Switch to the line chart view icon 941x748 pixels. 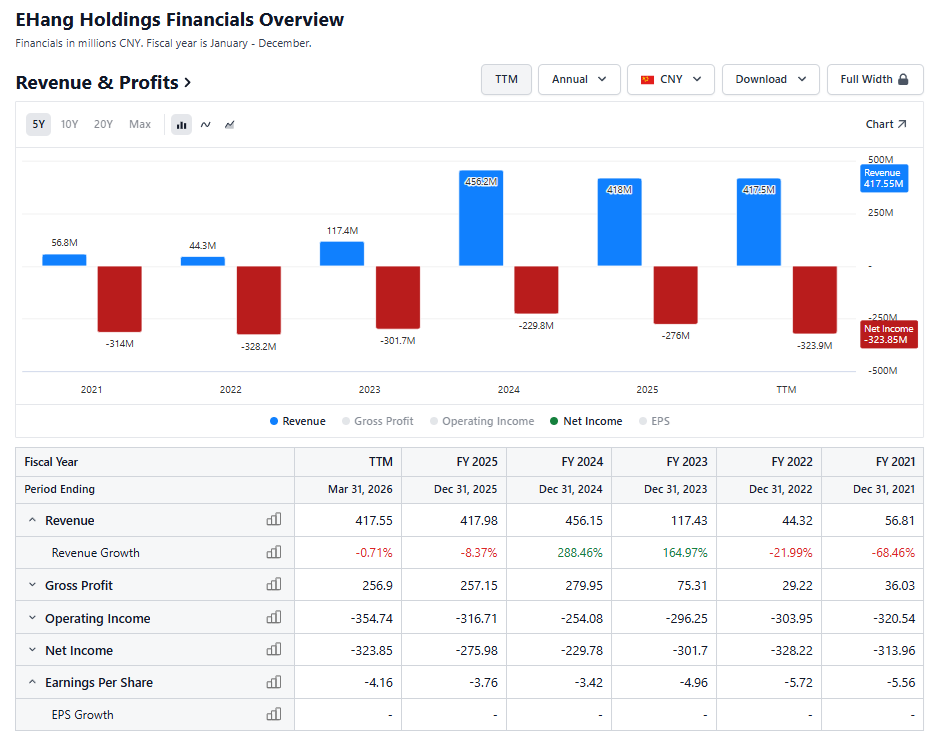(x=206, y=125)
